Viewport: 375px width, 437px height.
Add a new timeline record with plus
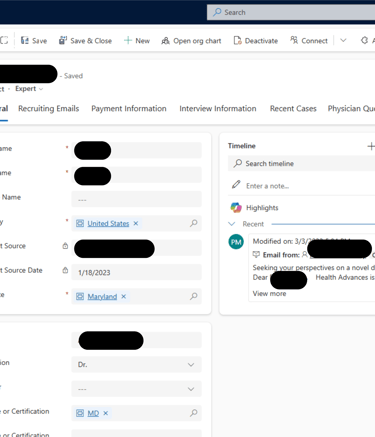371,146
